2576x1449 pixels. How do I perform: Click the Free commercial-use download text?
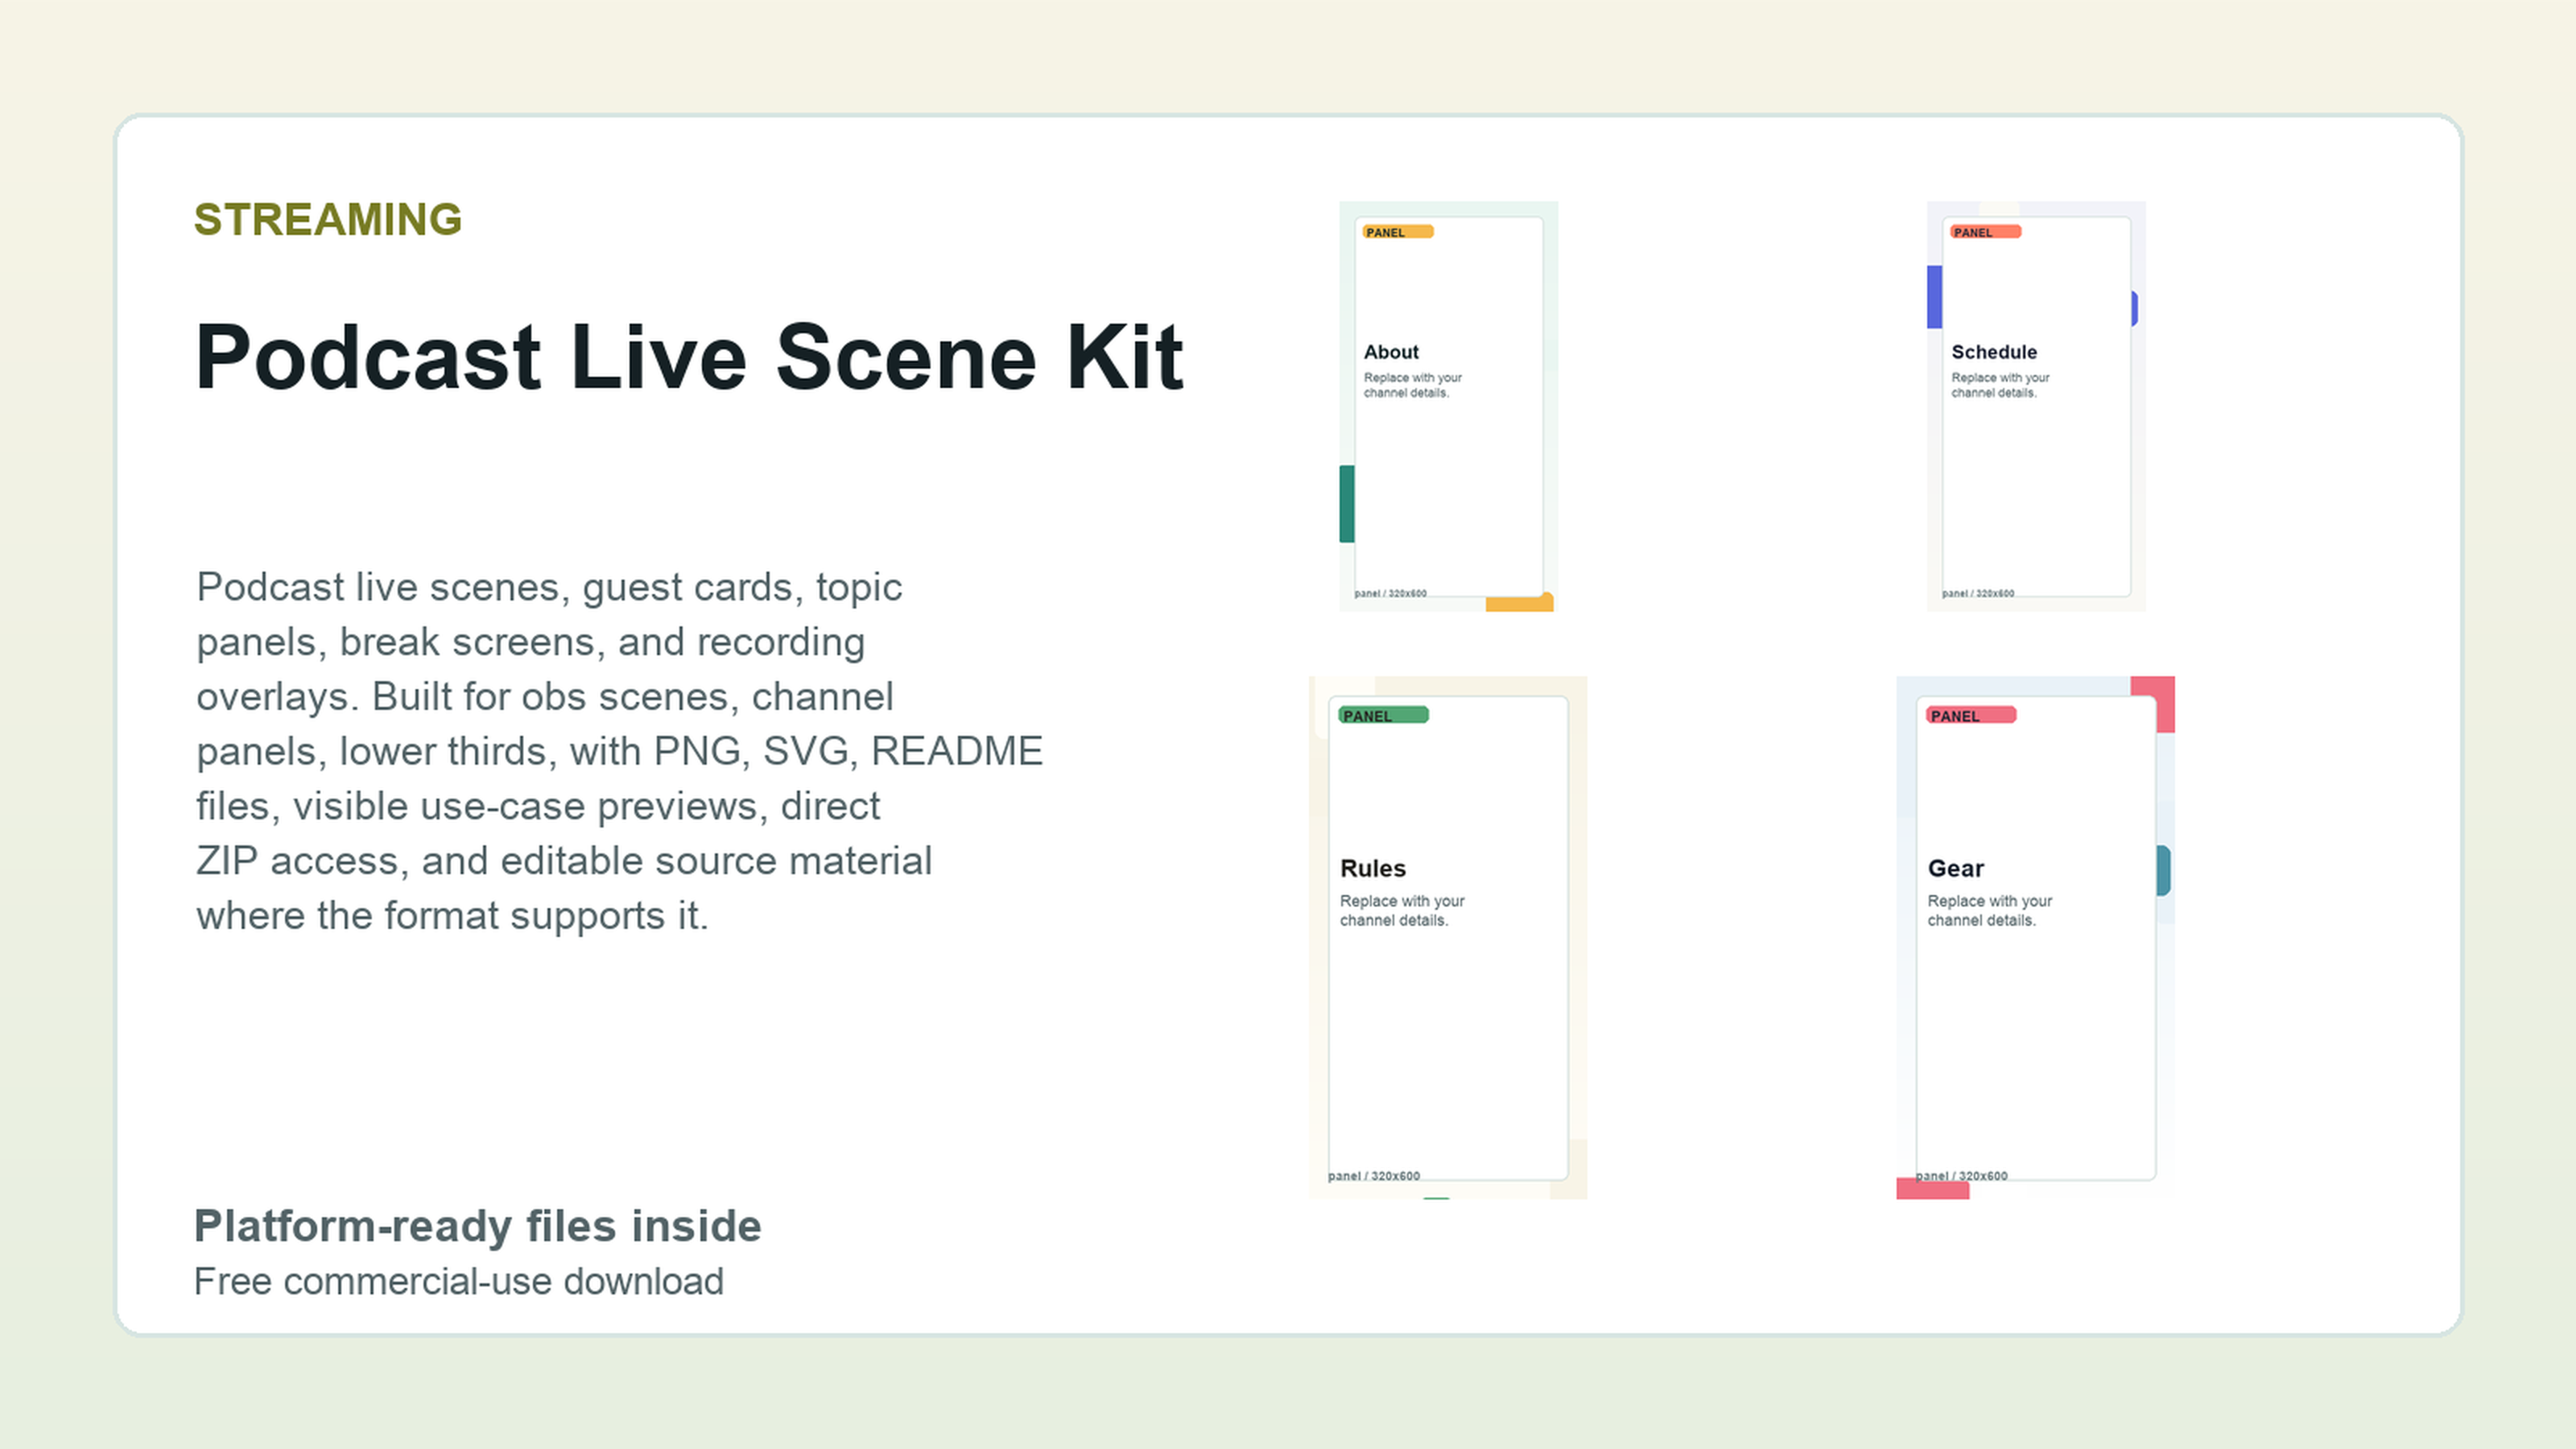tap(458, 1281)
